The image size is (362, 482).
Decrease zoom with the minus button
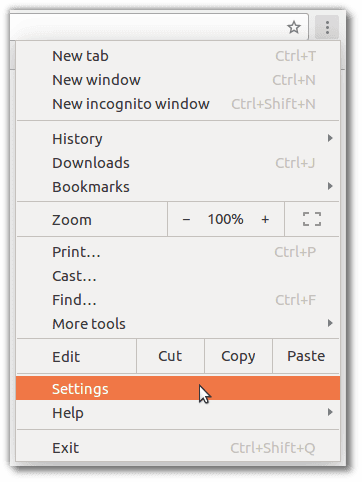186,219
